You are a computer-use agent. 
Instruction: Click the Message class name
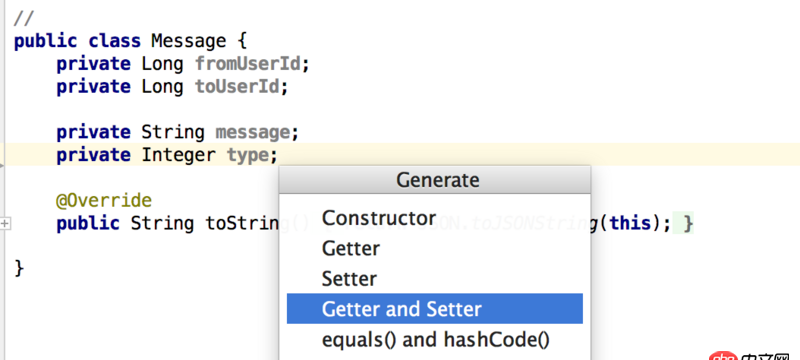pyautogui.click(x=188, y=41)
